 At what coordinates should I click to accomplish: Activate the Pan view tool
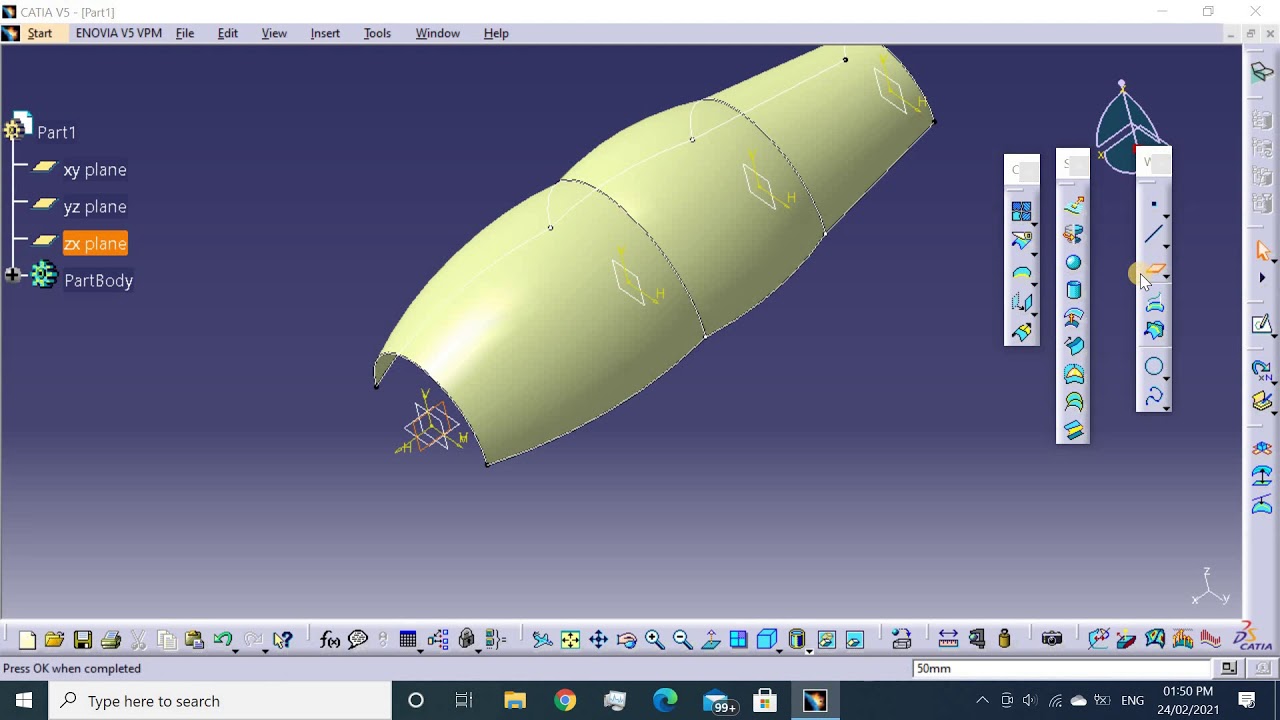pyautogui.click(x=598, y=640)
